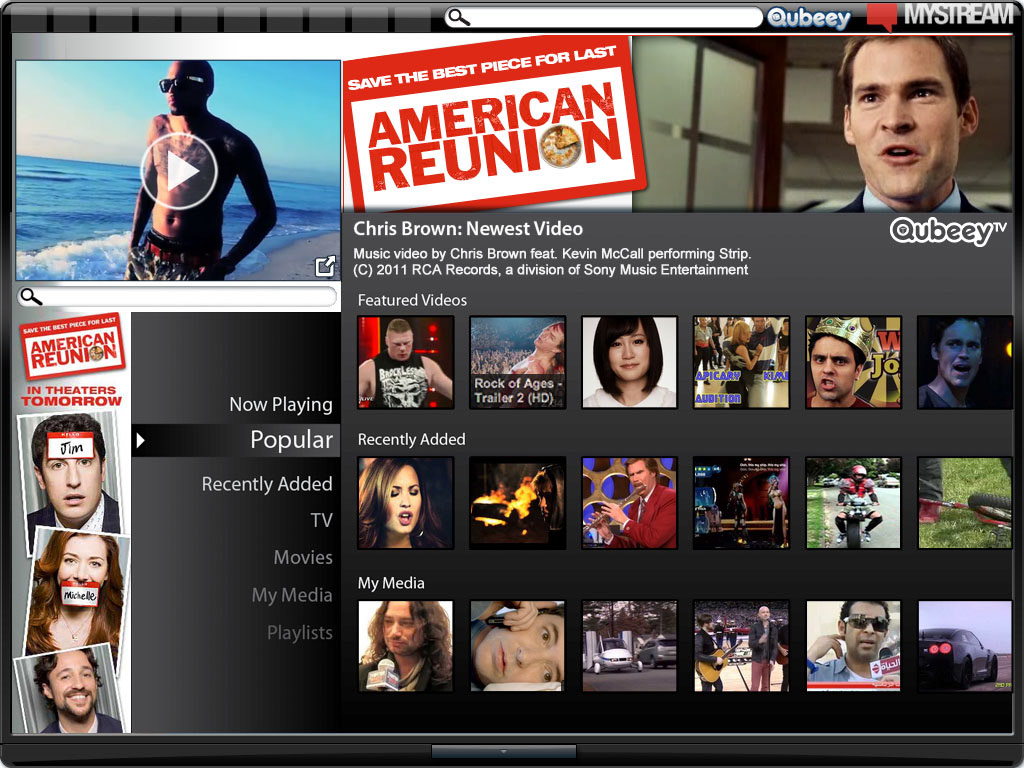Open the flying car on road video
1024x768 pixels.
click(x=629, y=646)
